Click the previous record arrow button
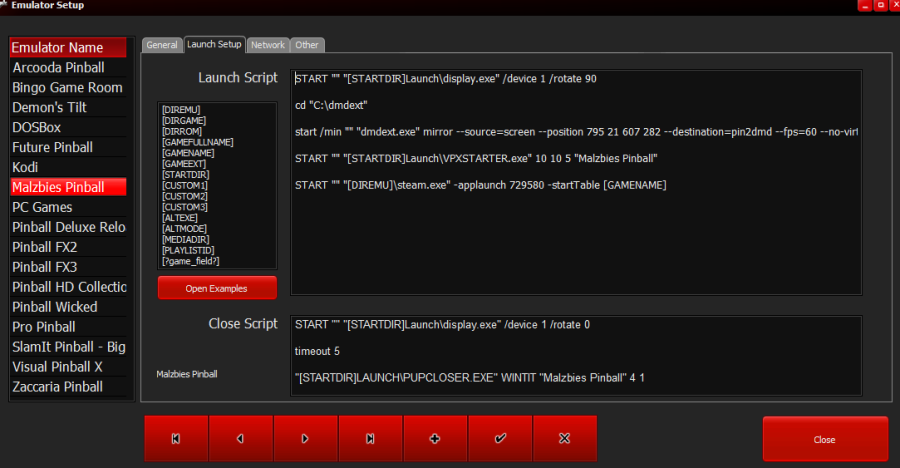 click(241, 439)
